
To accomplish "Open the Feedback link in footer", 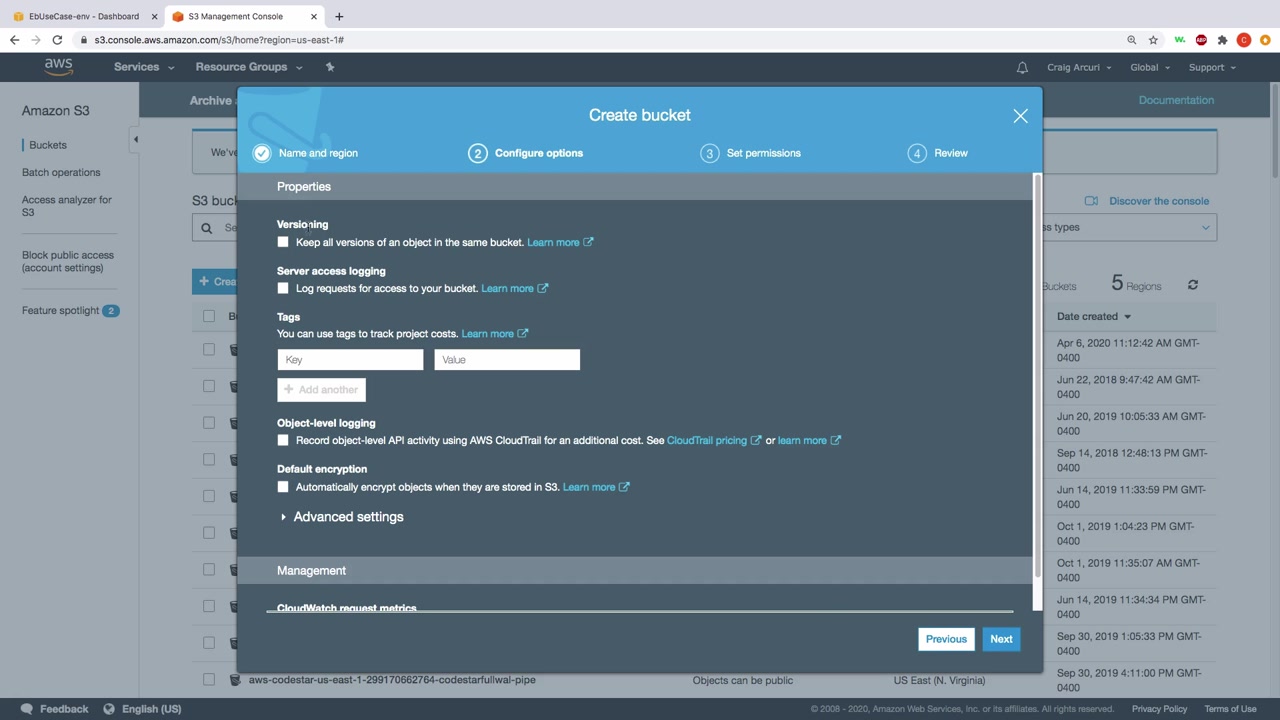I will pyautogui.click(x=55, y=709).
